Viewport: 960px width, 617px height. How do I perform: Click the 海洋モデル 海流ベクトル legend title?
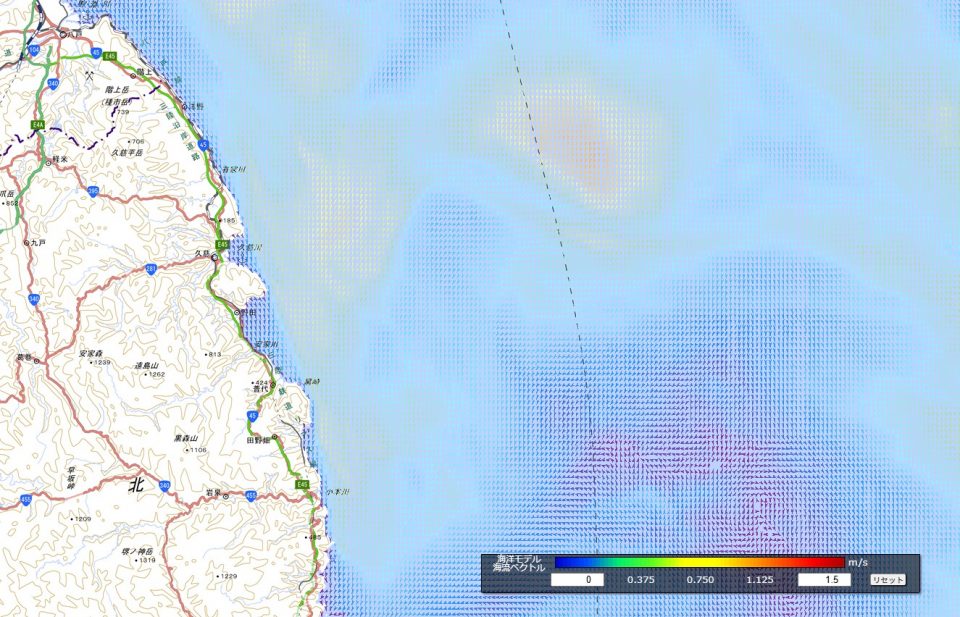click(519, 564)
